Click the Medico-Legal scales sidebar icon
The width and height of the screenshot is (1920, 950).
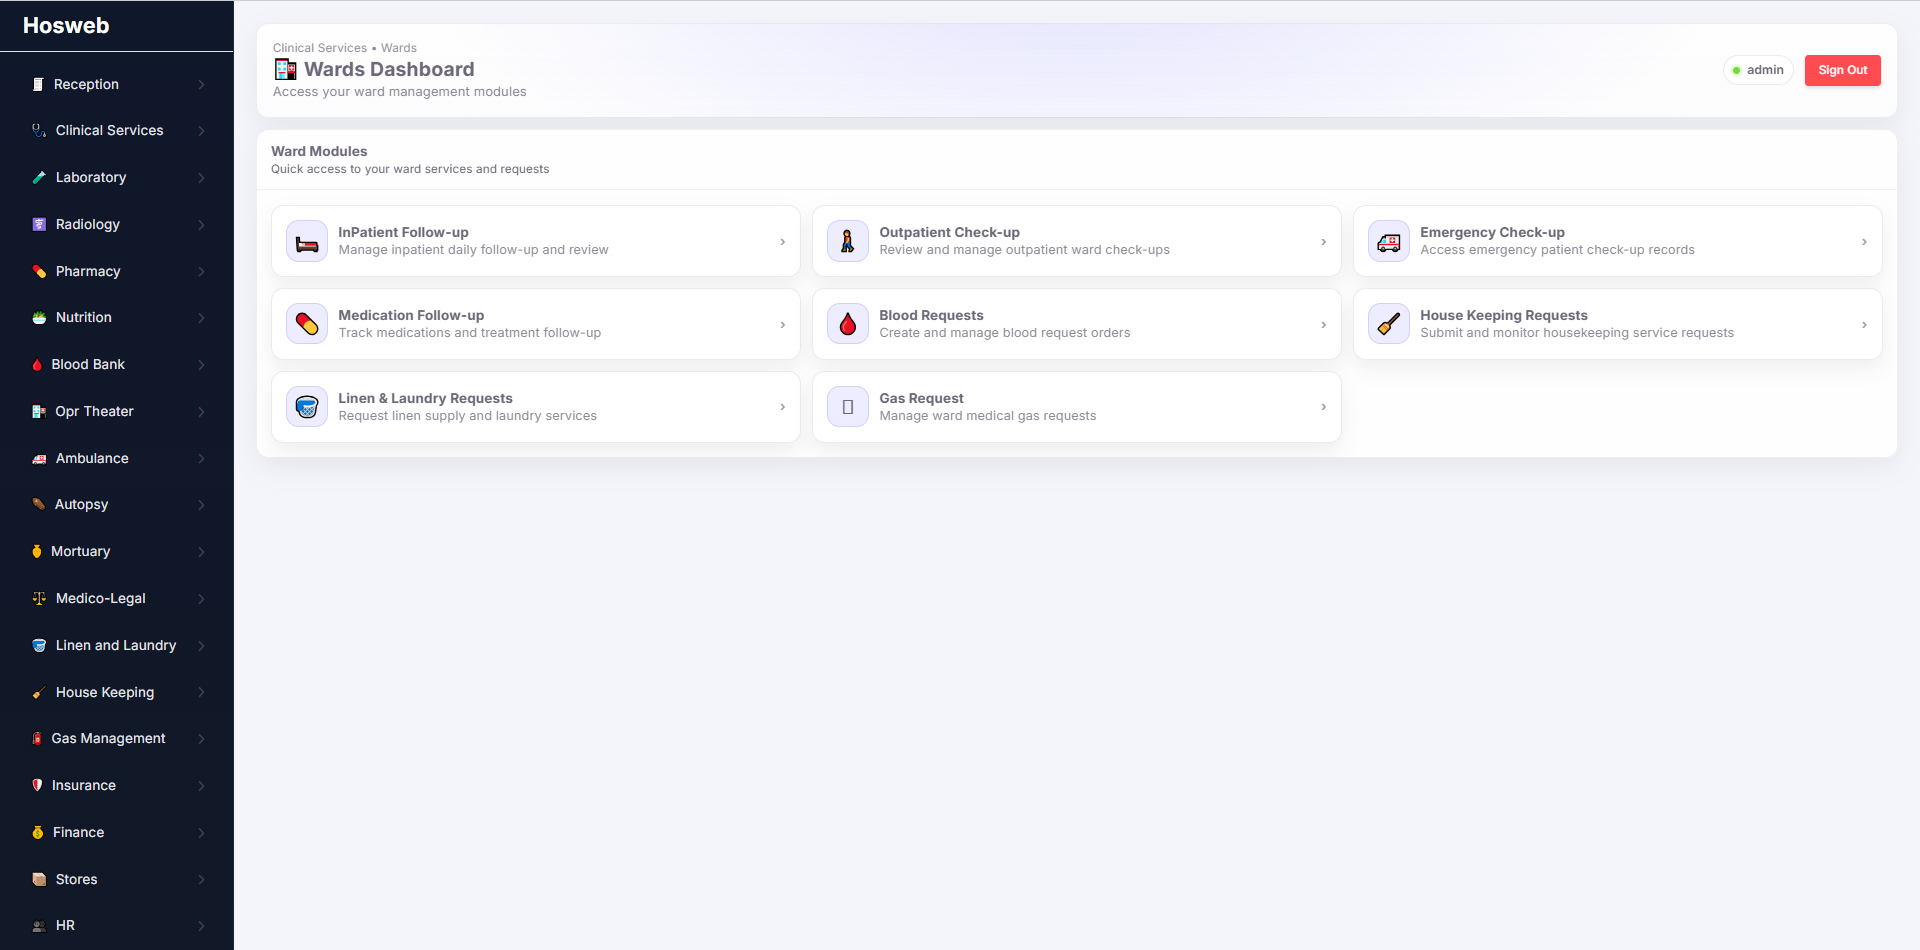click(x=39, y=598)
